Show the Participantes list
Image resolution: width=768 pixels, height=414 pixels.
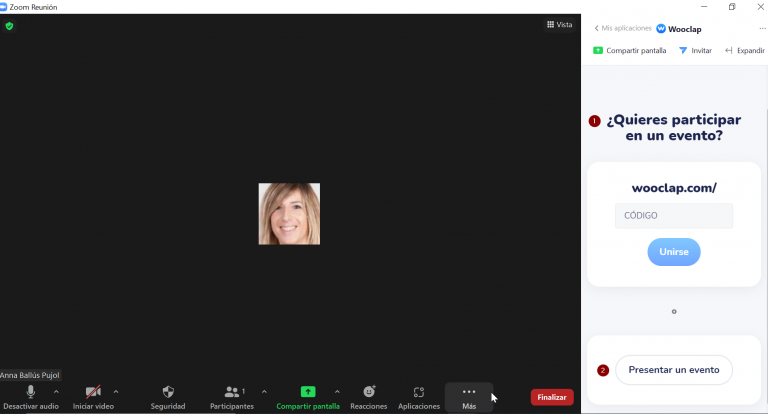coord(232,397)
